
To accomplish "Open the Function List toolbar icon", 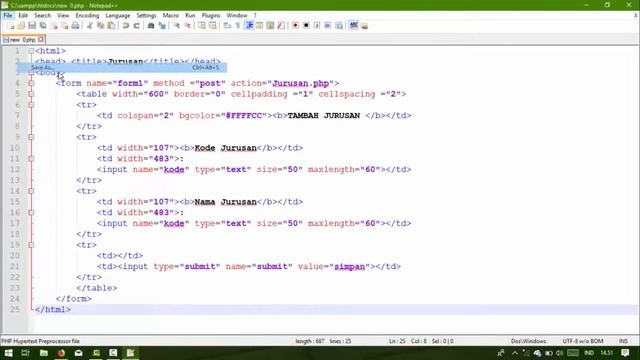I will pyautogui.click(x=281, y=26).
